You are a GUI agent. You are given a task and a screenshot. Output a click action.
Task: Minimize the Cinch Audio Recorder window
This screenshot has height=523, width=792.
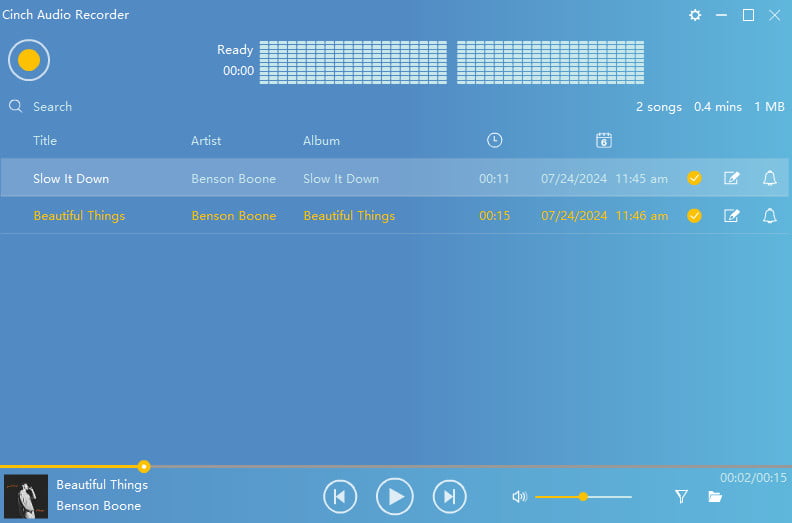(x=721, y=15)
